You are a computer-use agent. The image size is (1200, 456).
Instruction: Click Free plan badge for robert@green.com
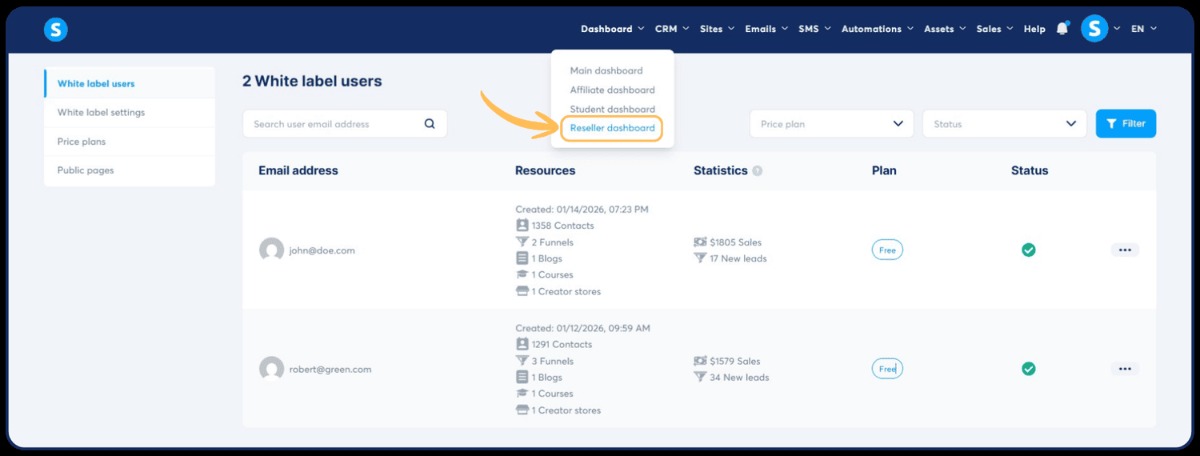coord(887,369)
